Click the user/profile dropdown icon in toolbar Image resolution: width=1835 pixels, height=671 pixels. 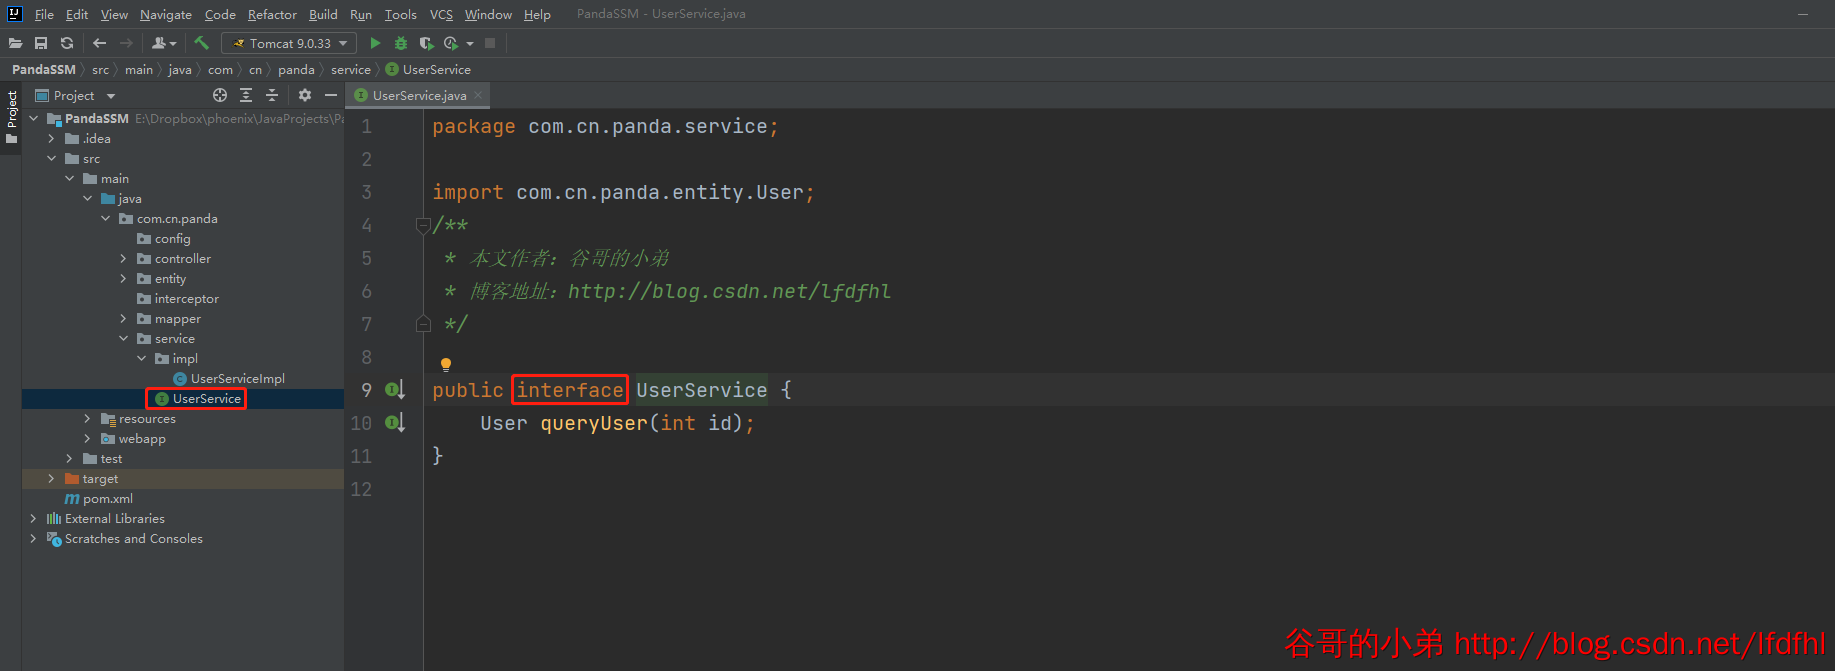tap(164, 43)
